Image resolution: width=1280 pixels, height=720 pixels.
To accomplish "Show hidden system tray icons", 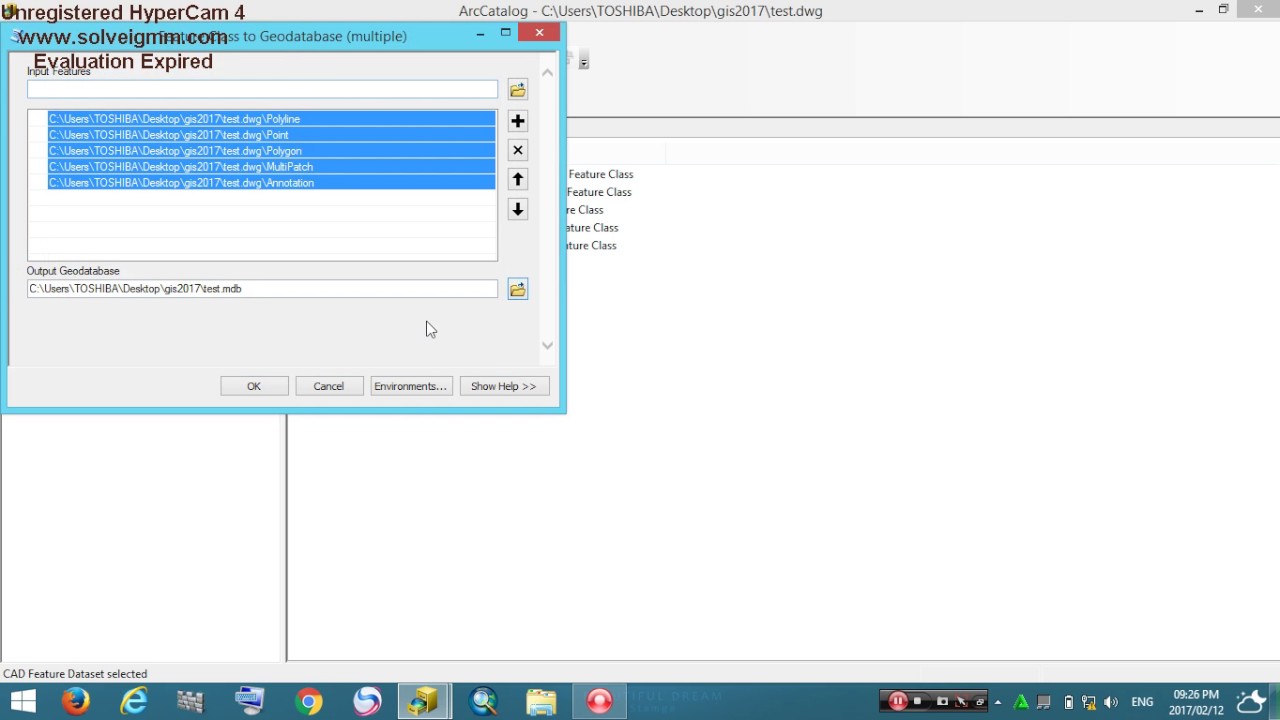I will click(998, 702).
